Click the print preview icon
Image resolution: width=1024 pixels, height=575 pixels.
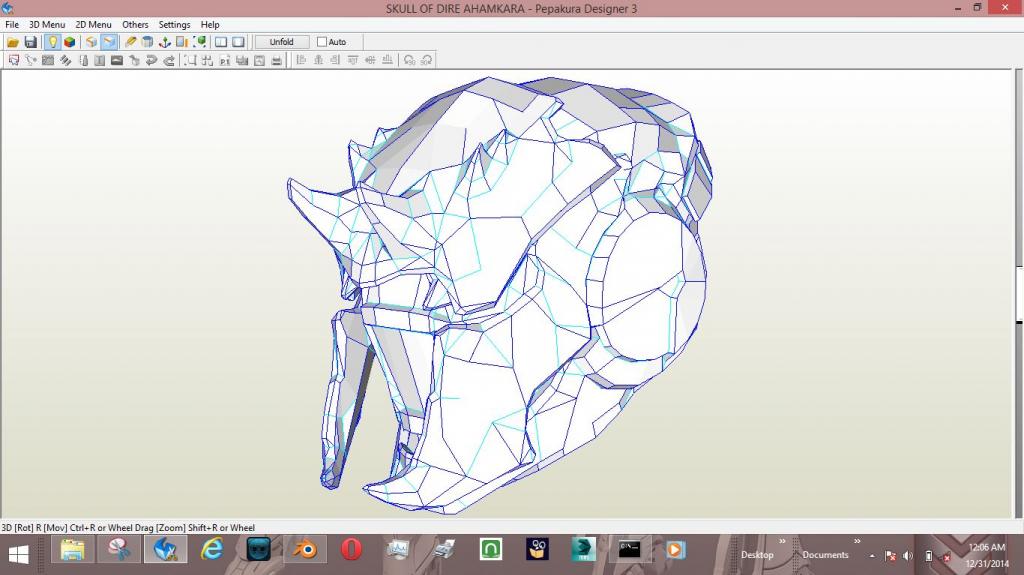tap(259, 60)
